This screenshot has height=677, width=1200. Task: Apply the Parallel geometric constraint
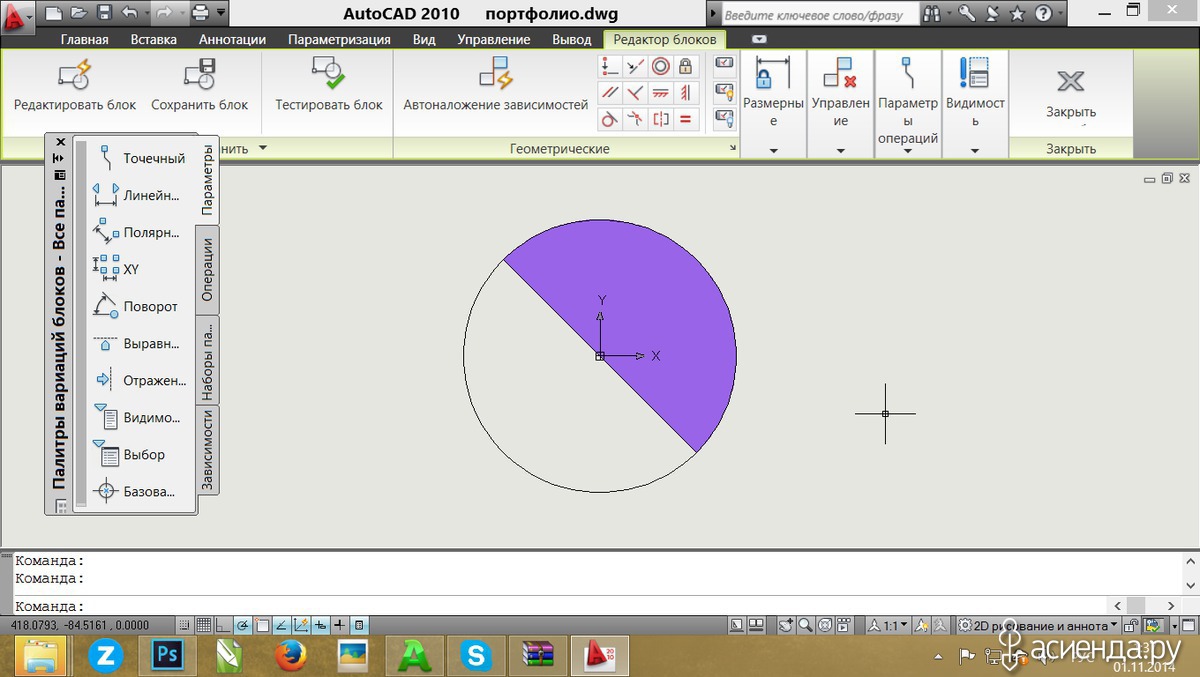click(x=610, y=93)
